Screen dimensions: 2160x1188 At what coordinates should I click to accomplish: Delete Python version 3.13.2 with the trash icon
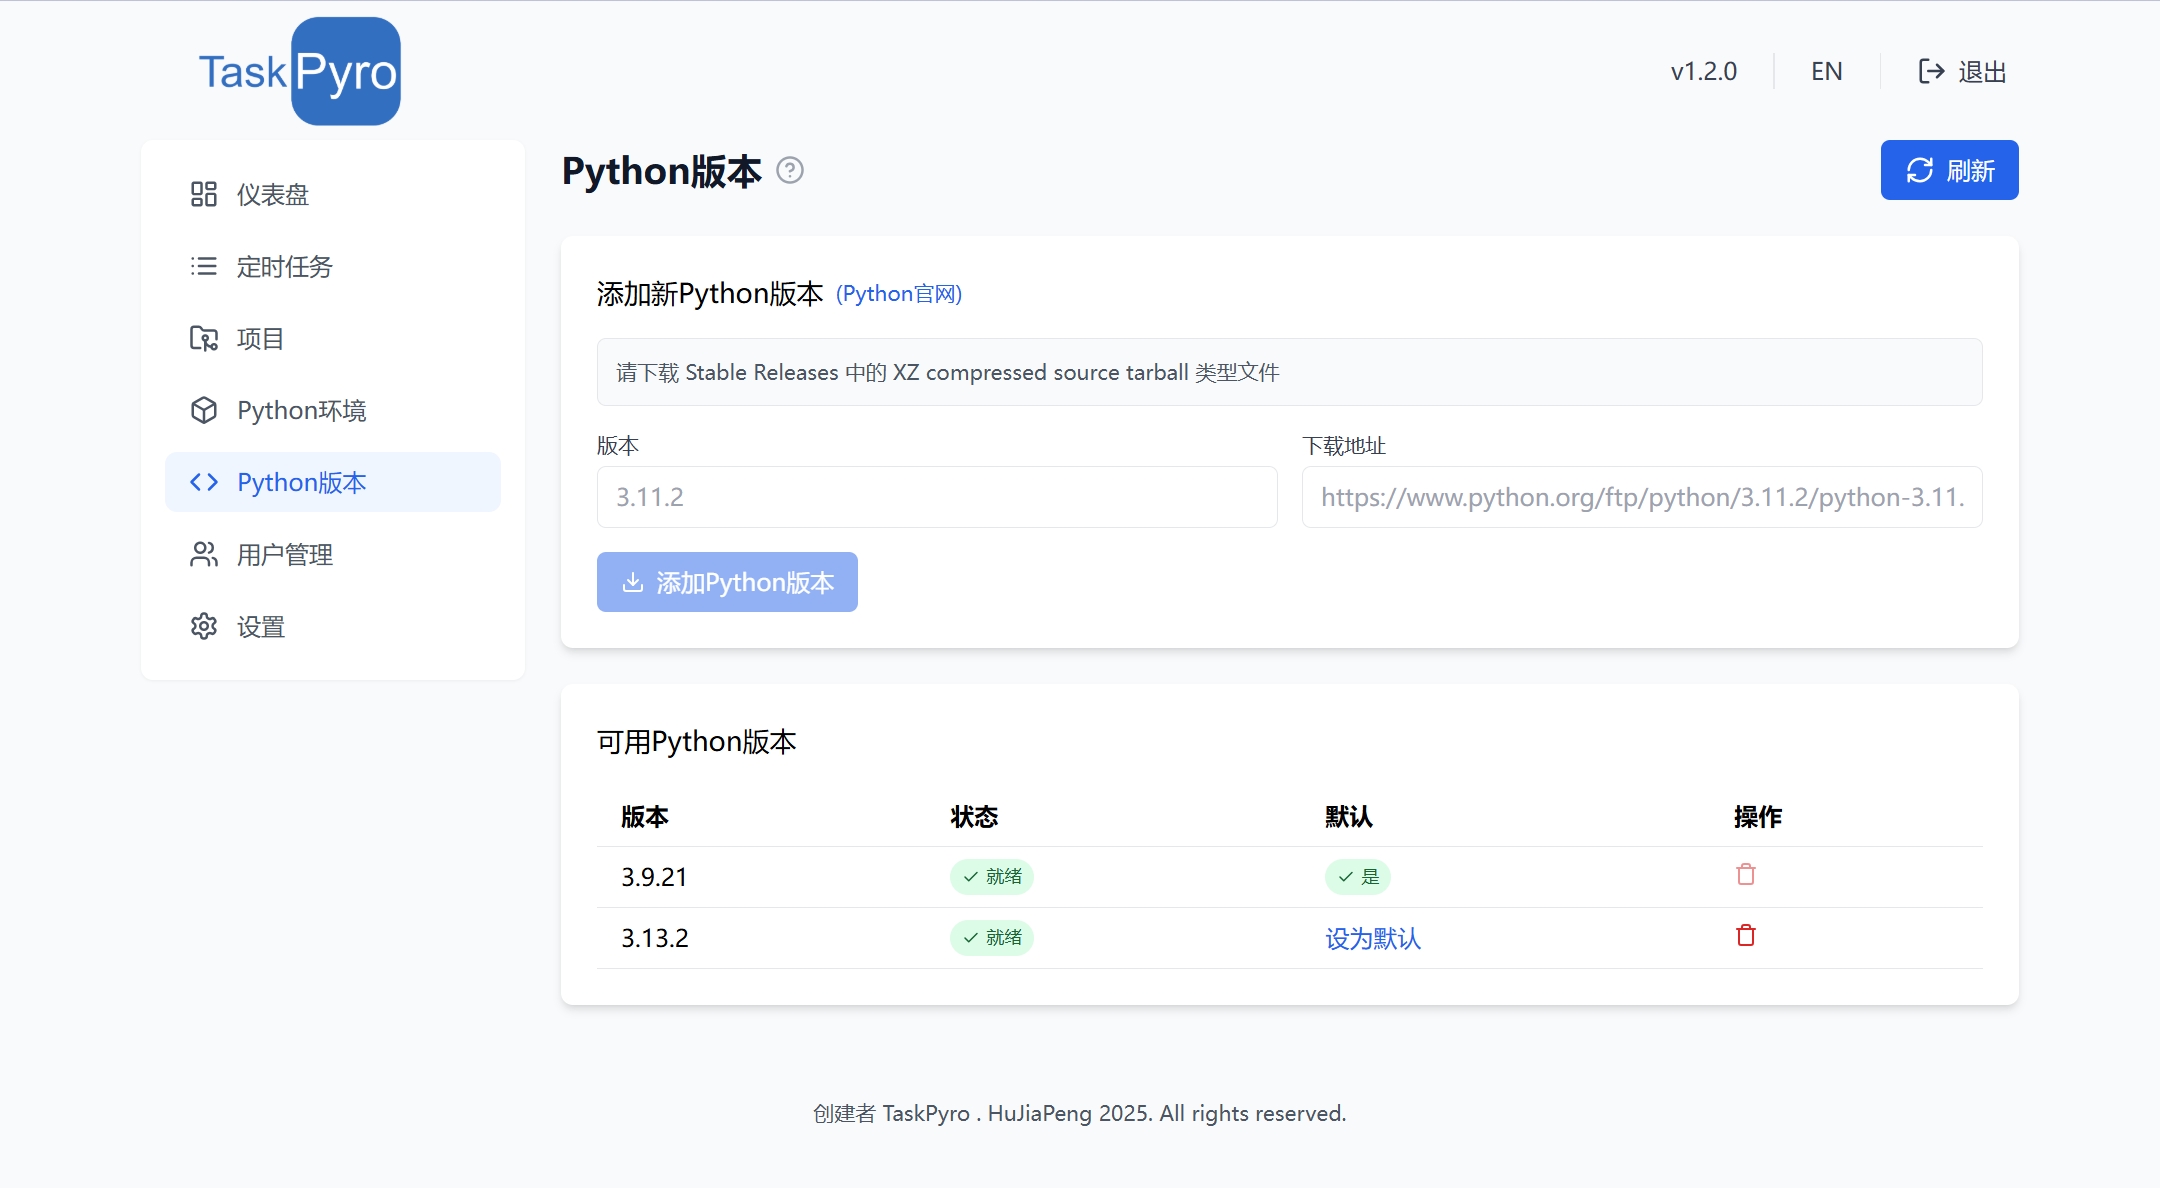pos(1746,936)
